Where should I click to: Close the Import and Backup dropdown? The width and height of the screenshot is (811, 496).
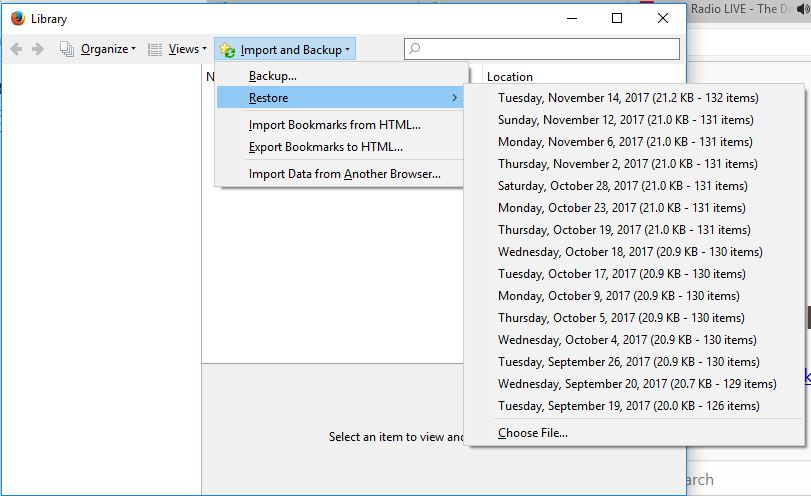point(285,49)
